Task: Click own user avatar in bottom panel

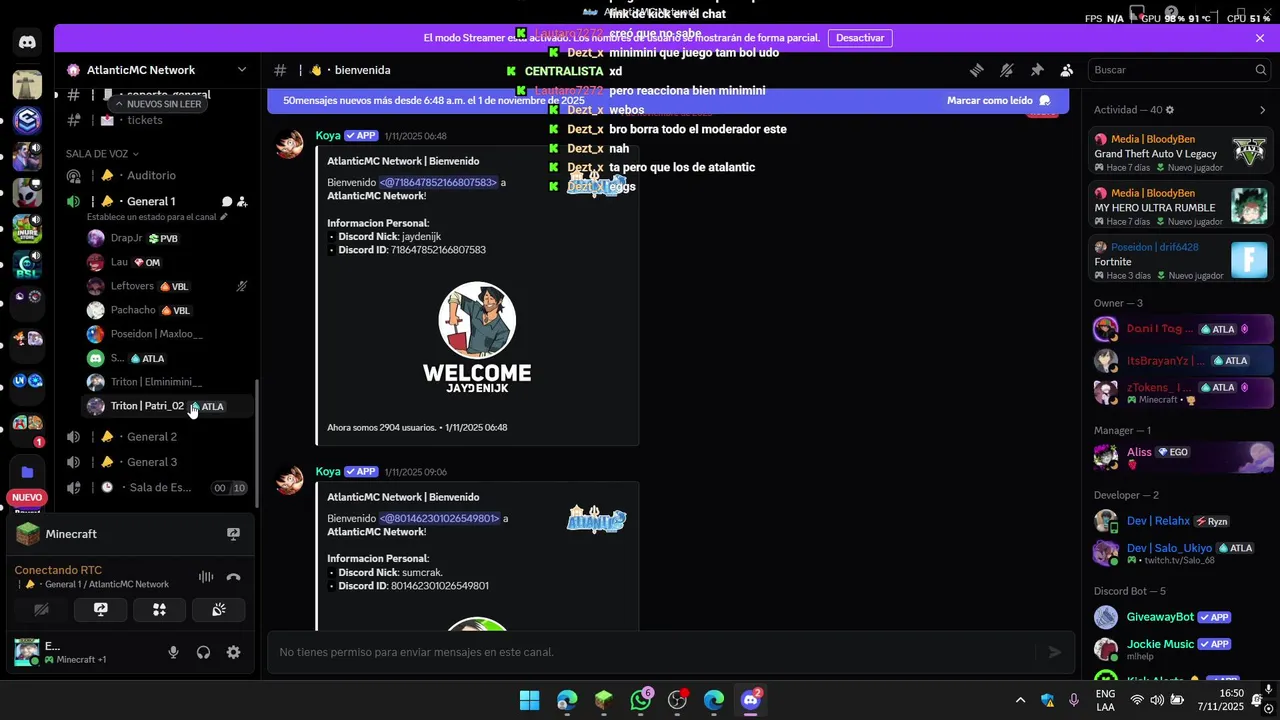Action: (x=27, y=652)
